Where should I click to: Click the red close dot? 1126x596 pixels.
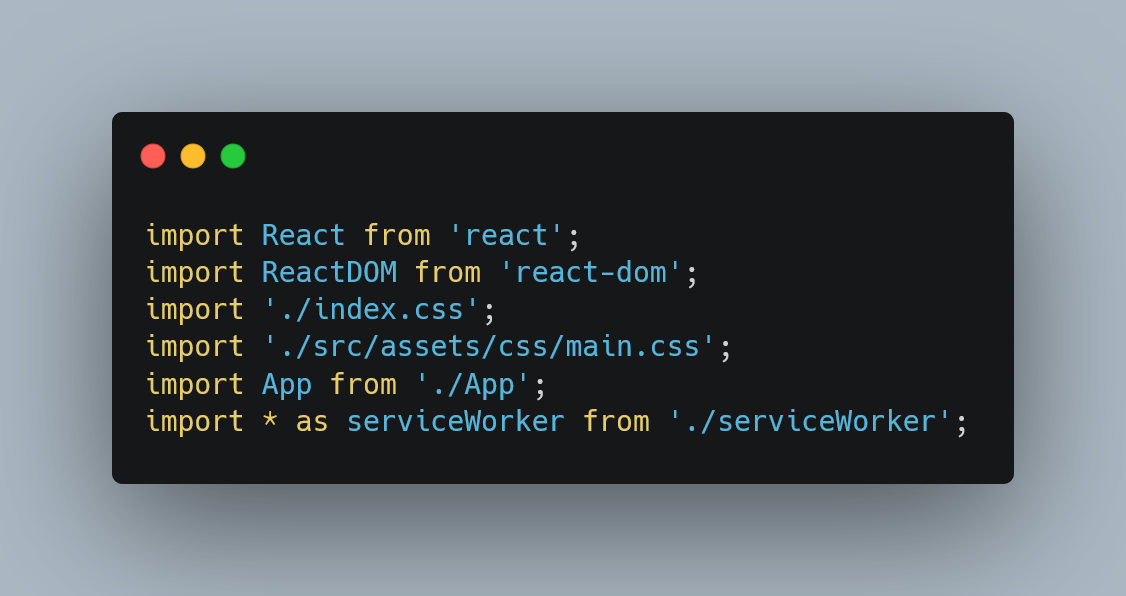[x=153, y=156]
